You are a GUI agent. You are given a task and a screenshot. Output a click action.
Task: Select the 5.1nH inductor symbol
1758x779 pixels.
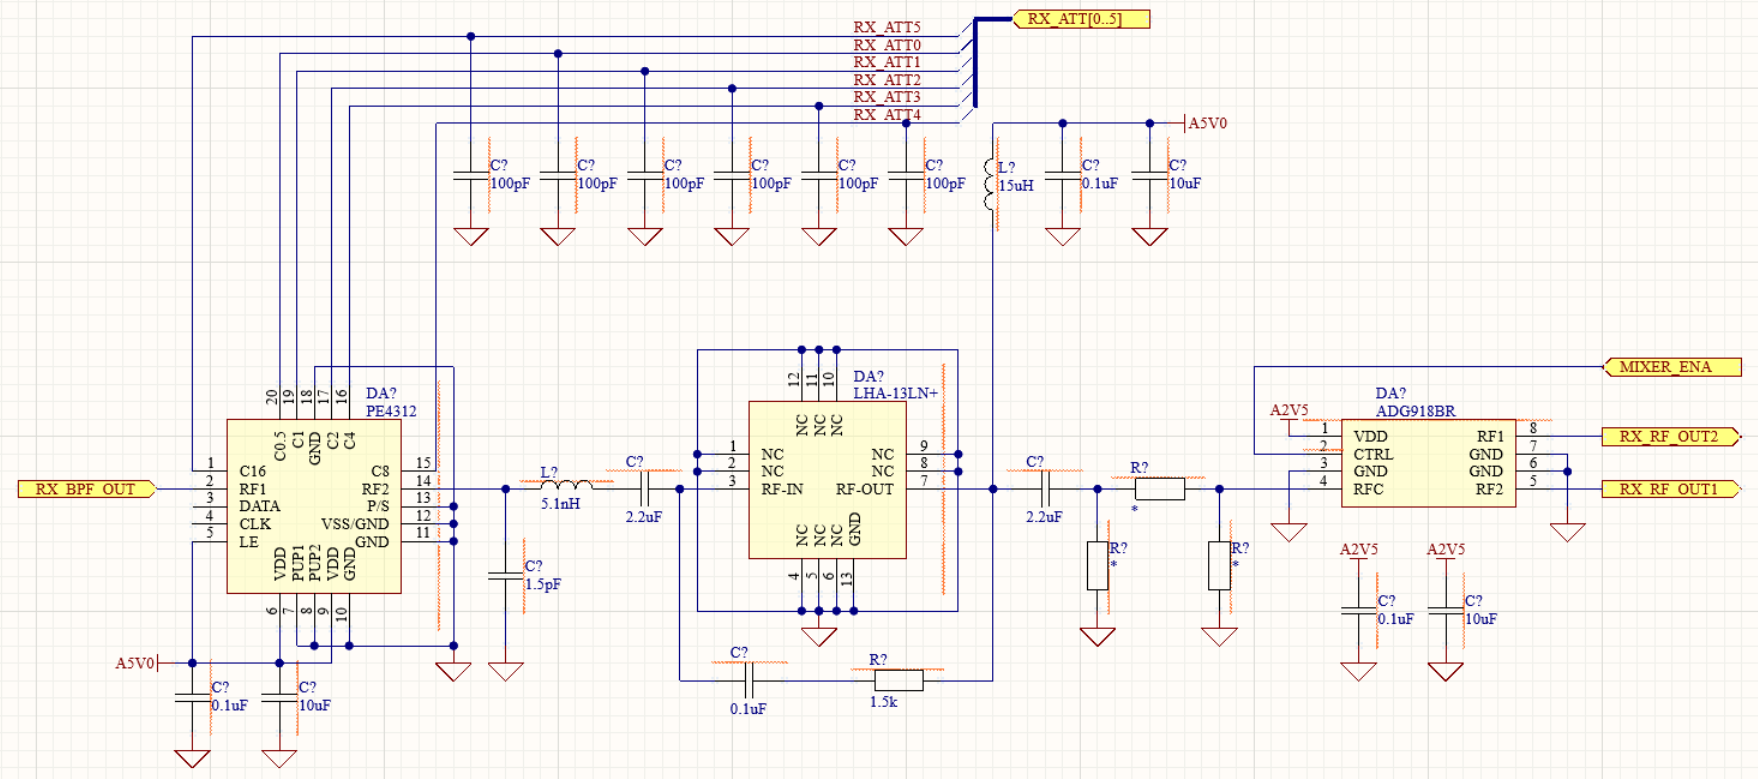[565, 487]
